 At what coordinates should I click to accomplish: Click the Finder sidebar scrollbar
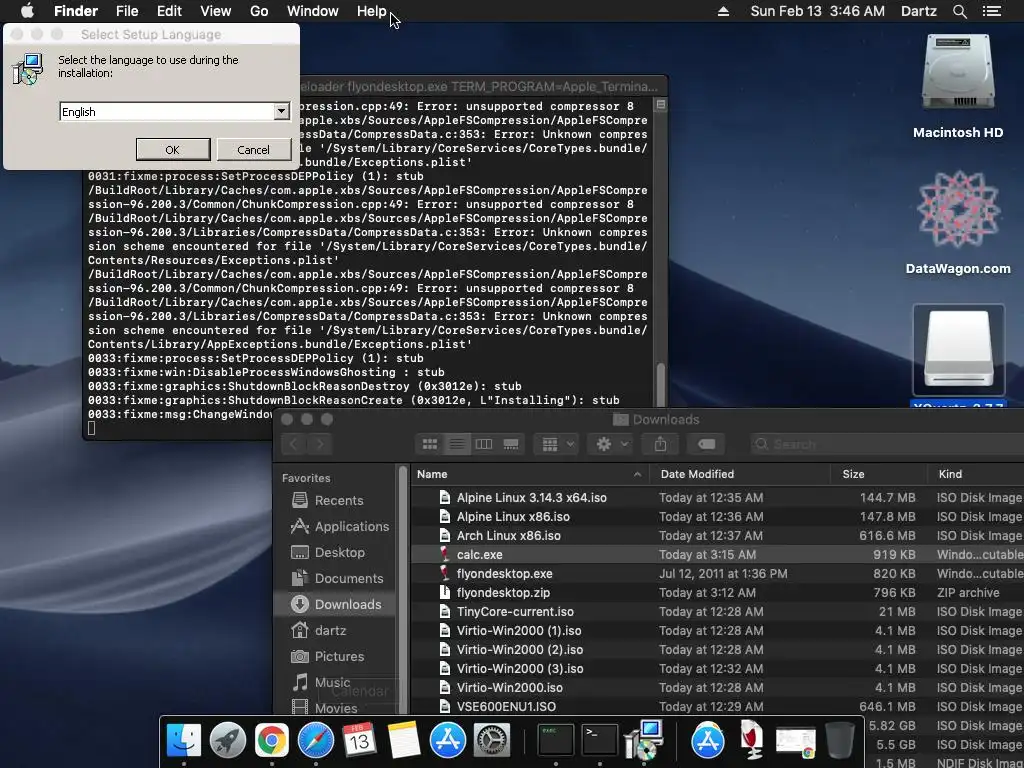402,588
